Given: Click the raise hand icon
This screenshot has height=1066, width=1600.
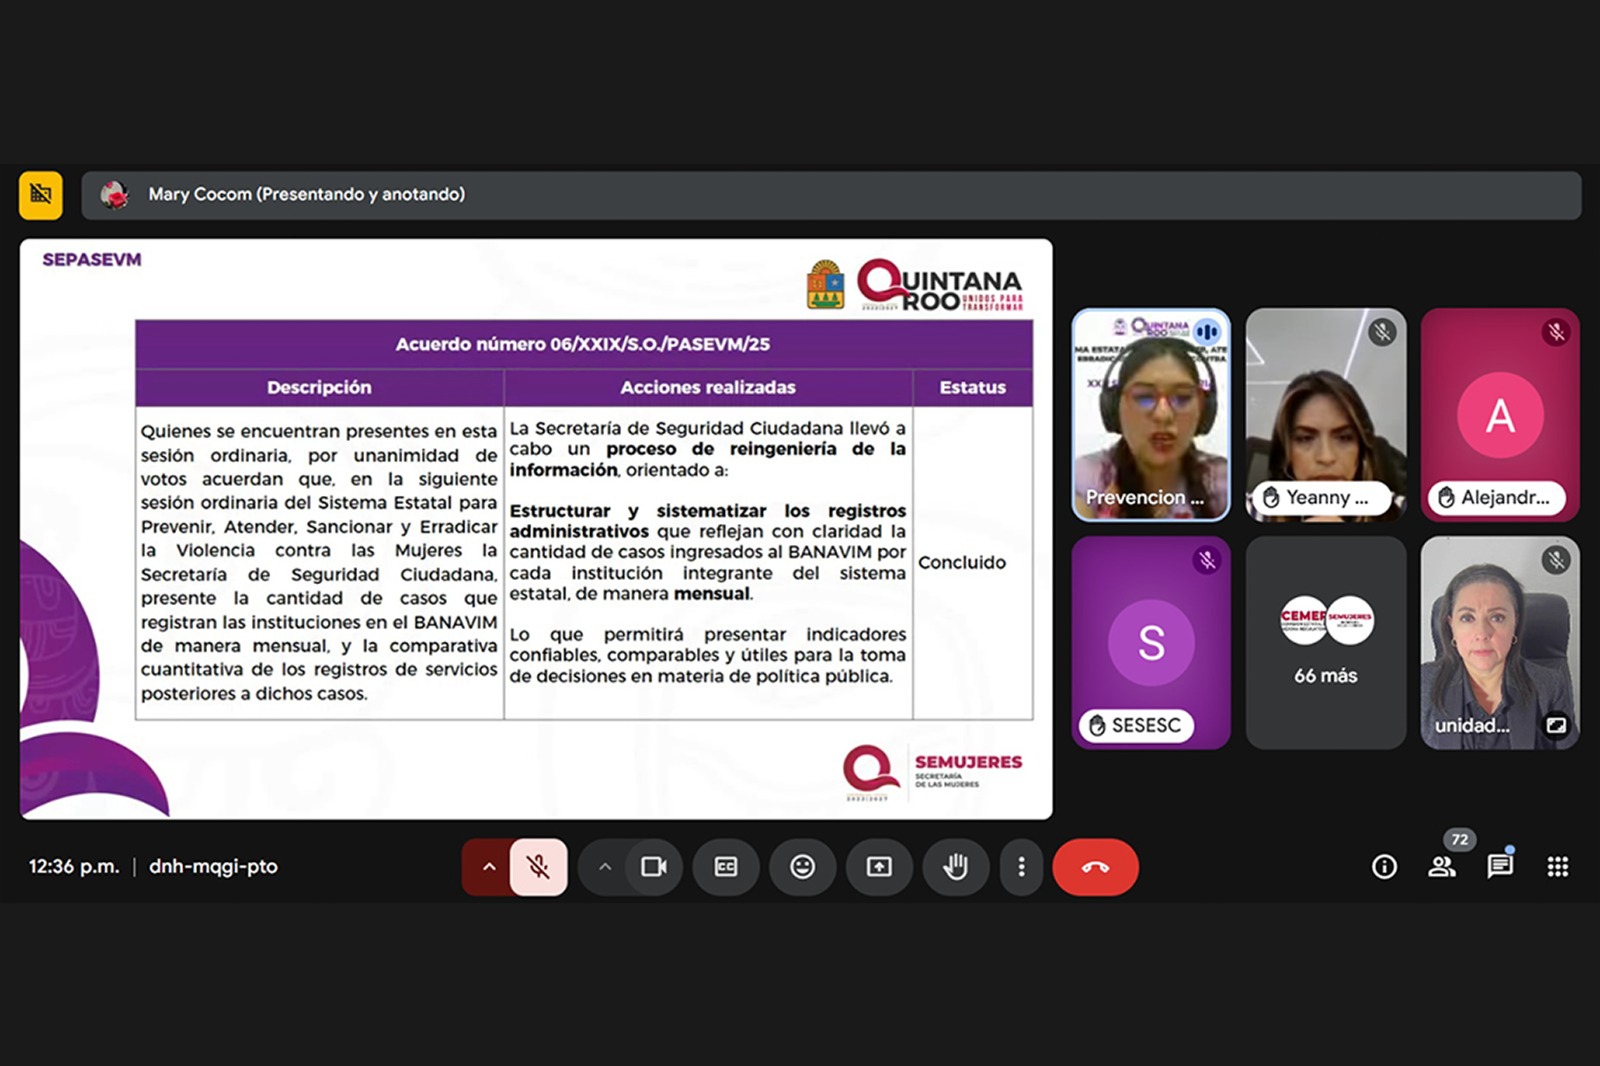Looking at the screenshot, I should [955, 867].
